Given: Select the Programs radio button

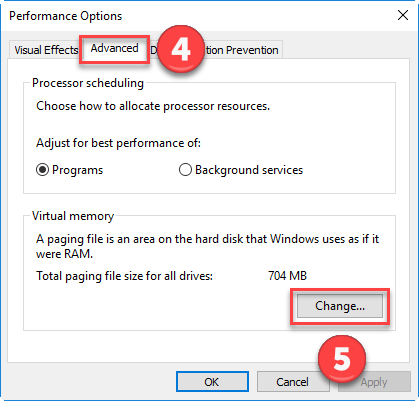Looking at the screenshot, I should coord(42,170).
